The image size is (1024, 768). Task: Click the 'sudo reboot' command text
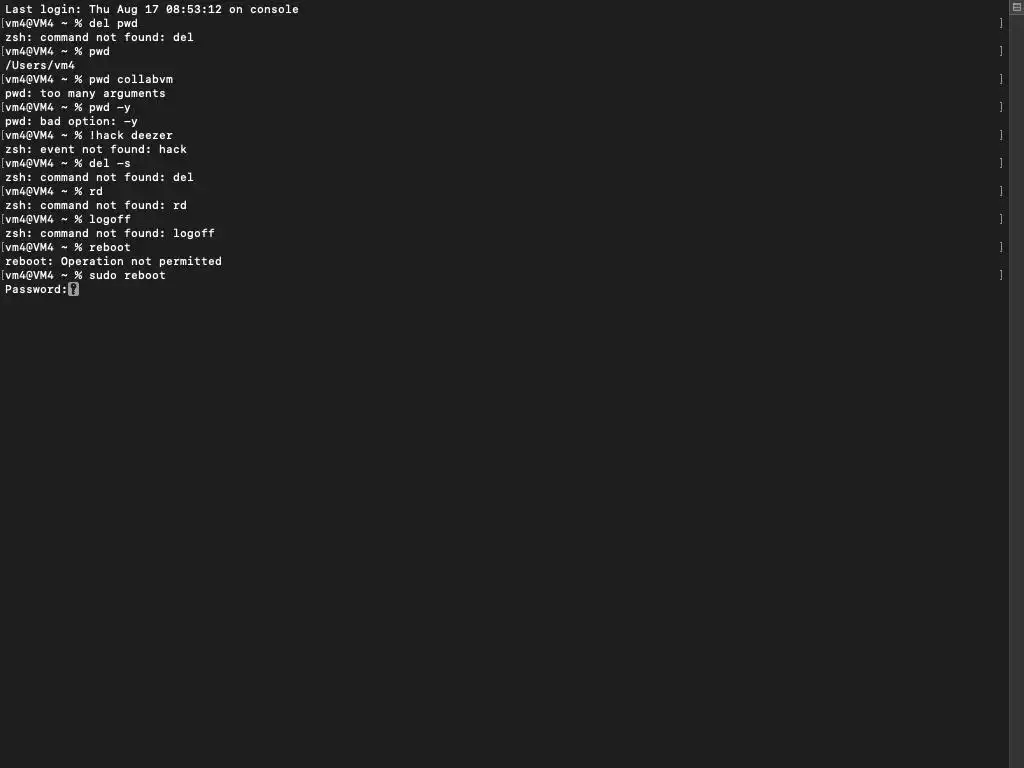[x=127, y=275]
